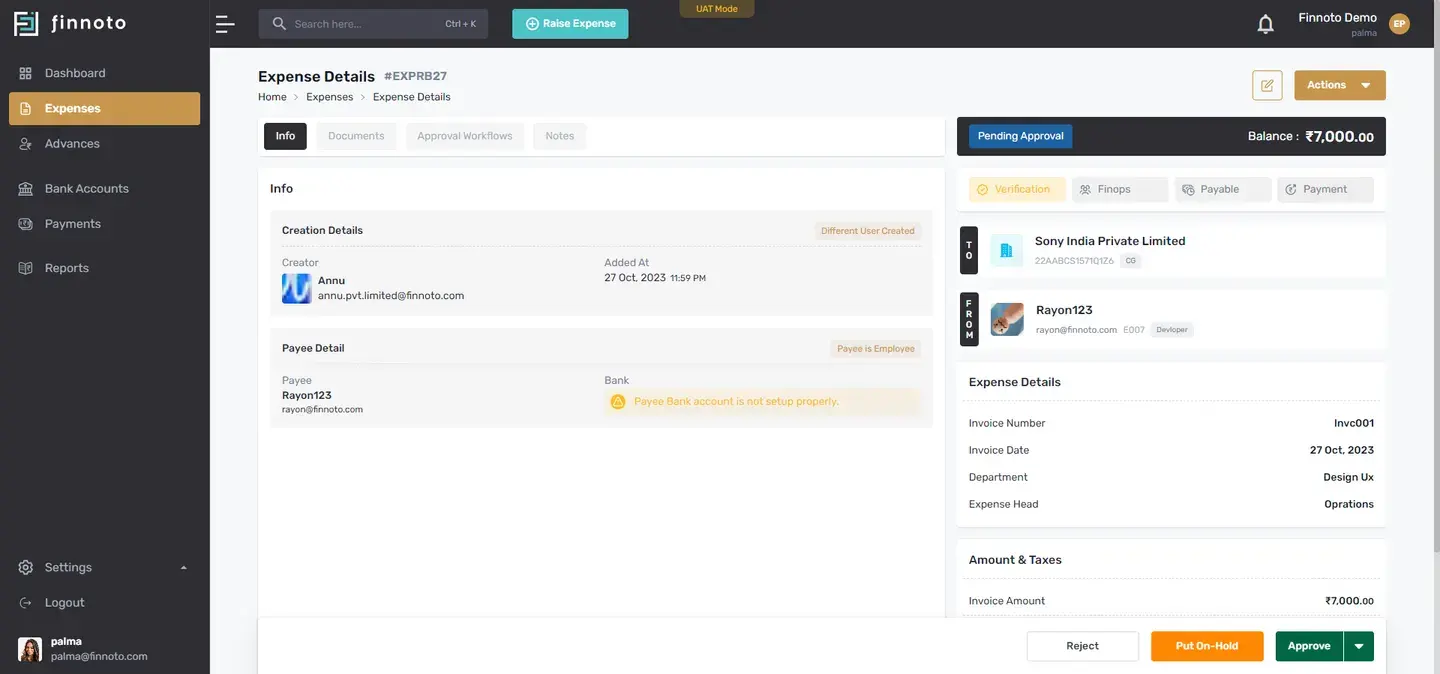Select the Verification stage tab
This screenshot has height=674, width=1440.
[x=1018, y=189]
